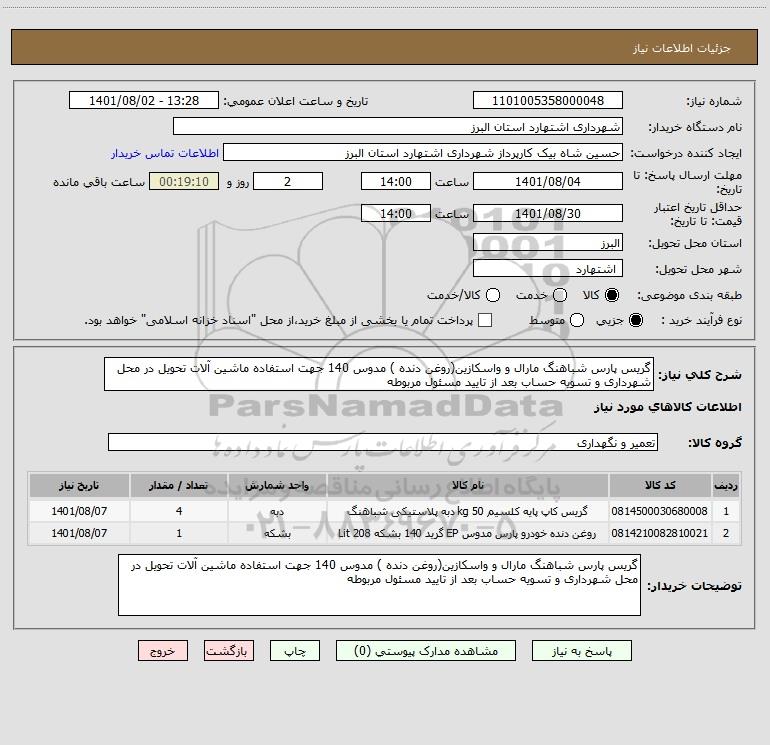The height and width of the screenshot is (745, 770).
Task: Select the جزیی purchase type radio
Action: pyautogui.click(x=635, y=320)
